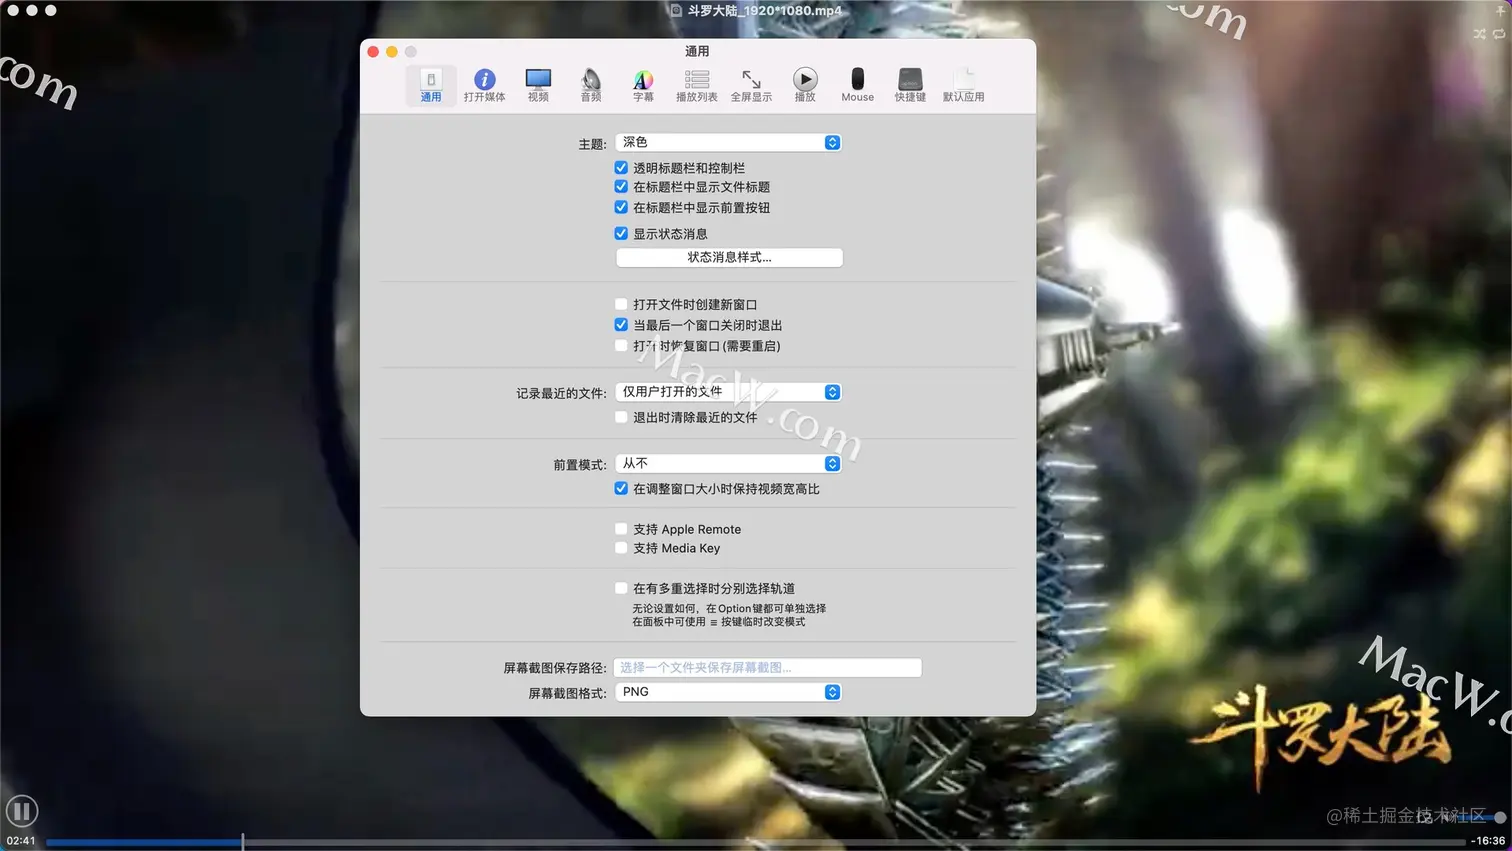Open the 播放列表 playlist preferences
This screenshot has width=1512, height=851.
coord(696,85)
